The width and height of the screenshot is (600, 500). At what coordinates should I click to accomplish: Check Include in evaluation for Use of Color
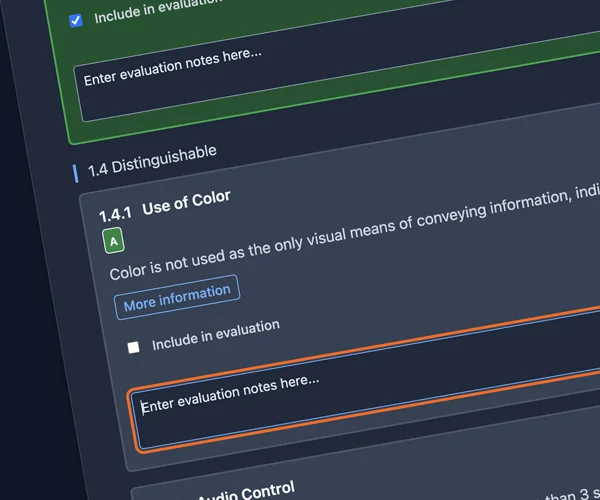click(x=133, y=347)
